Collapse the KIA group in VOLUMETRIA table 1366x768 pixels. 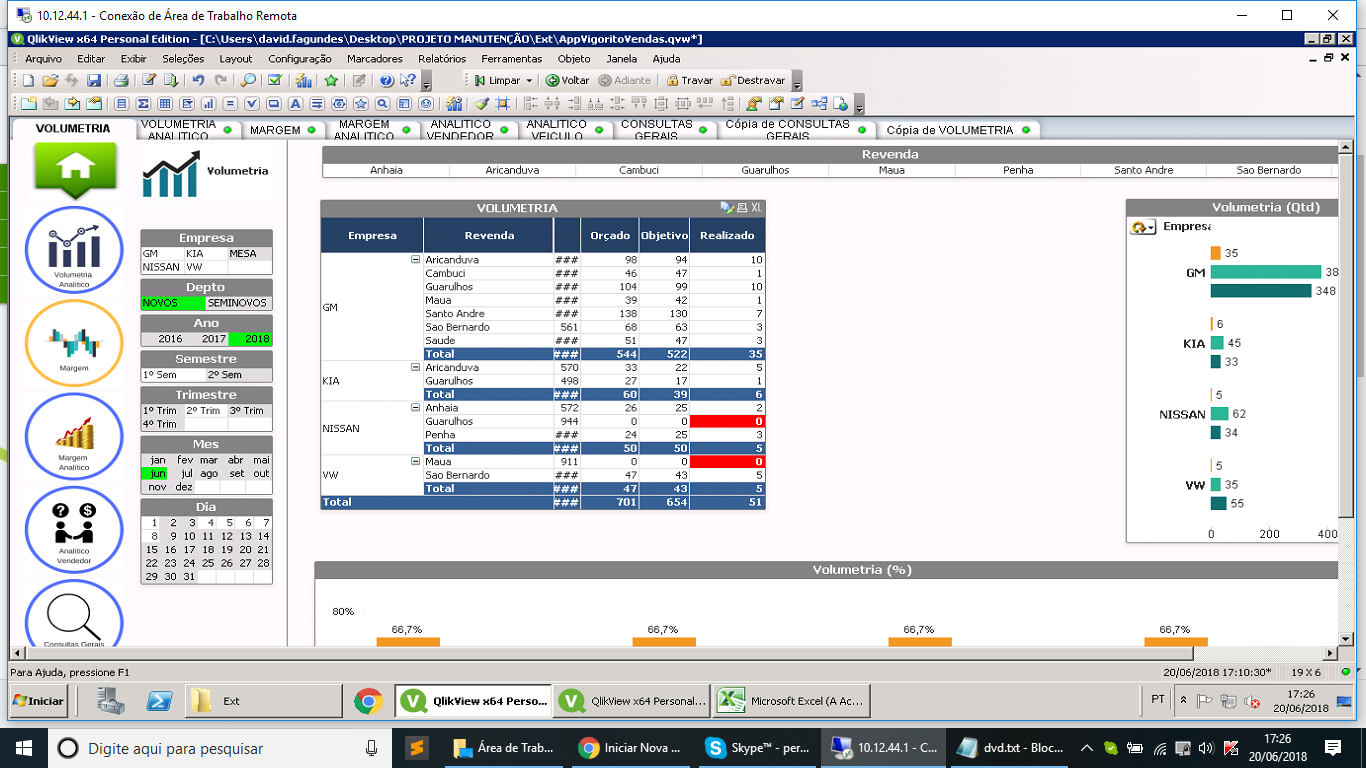point(415,368)
